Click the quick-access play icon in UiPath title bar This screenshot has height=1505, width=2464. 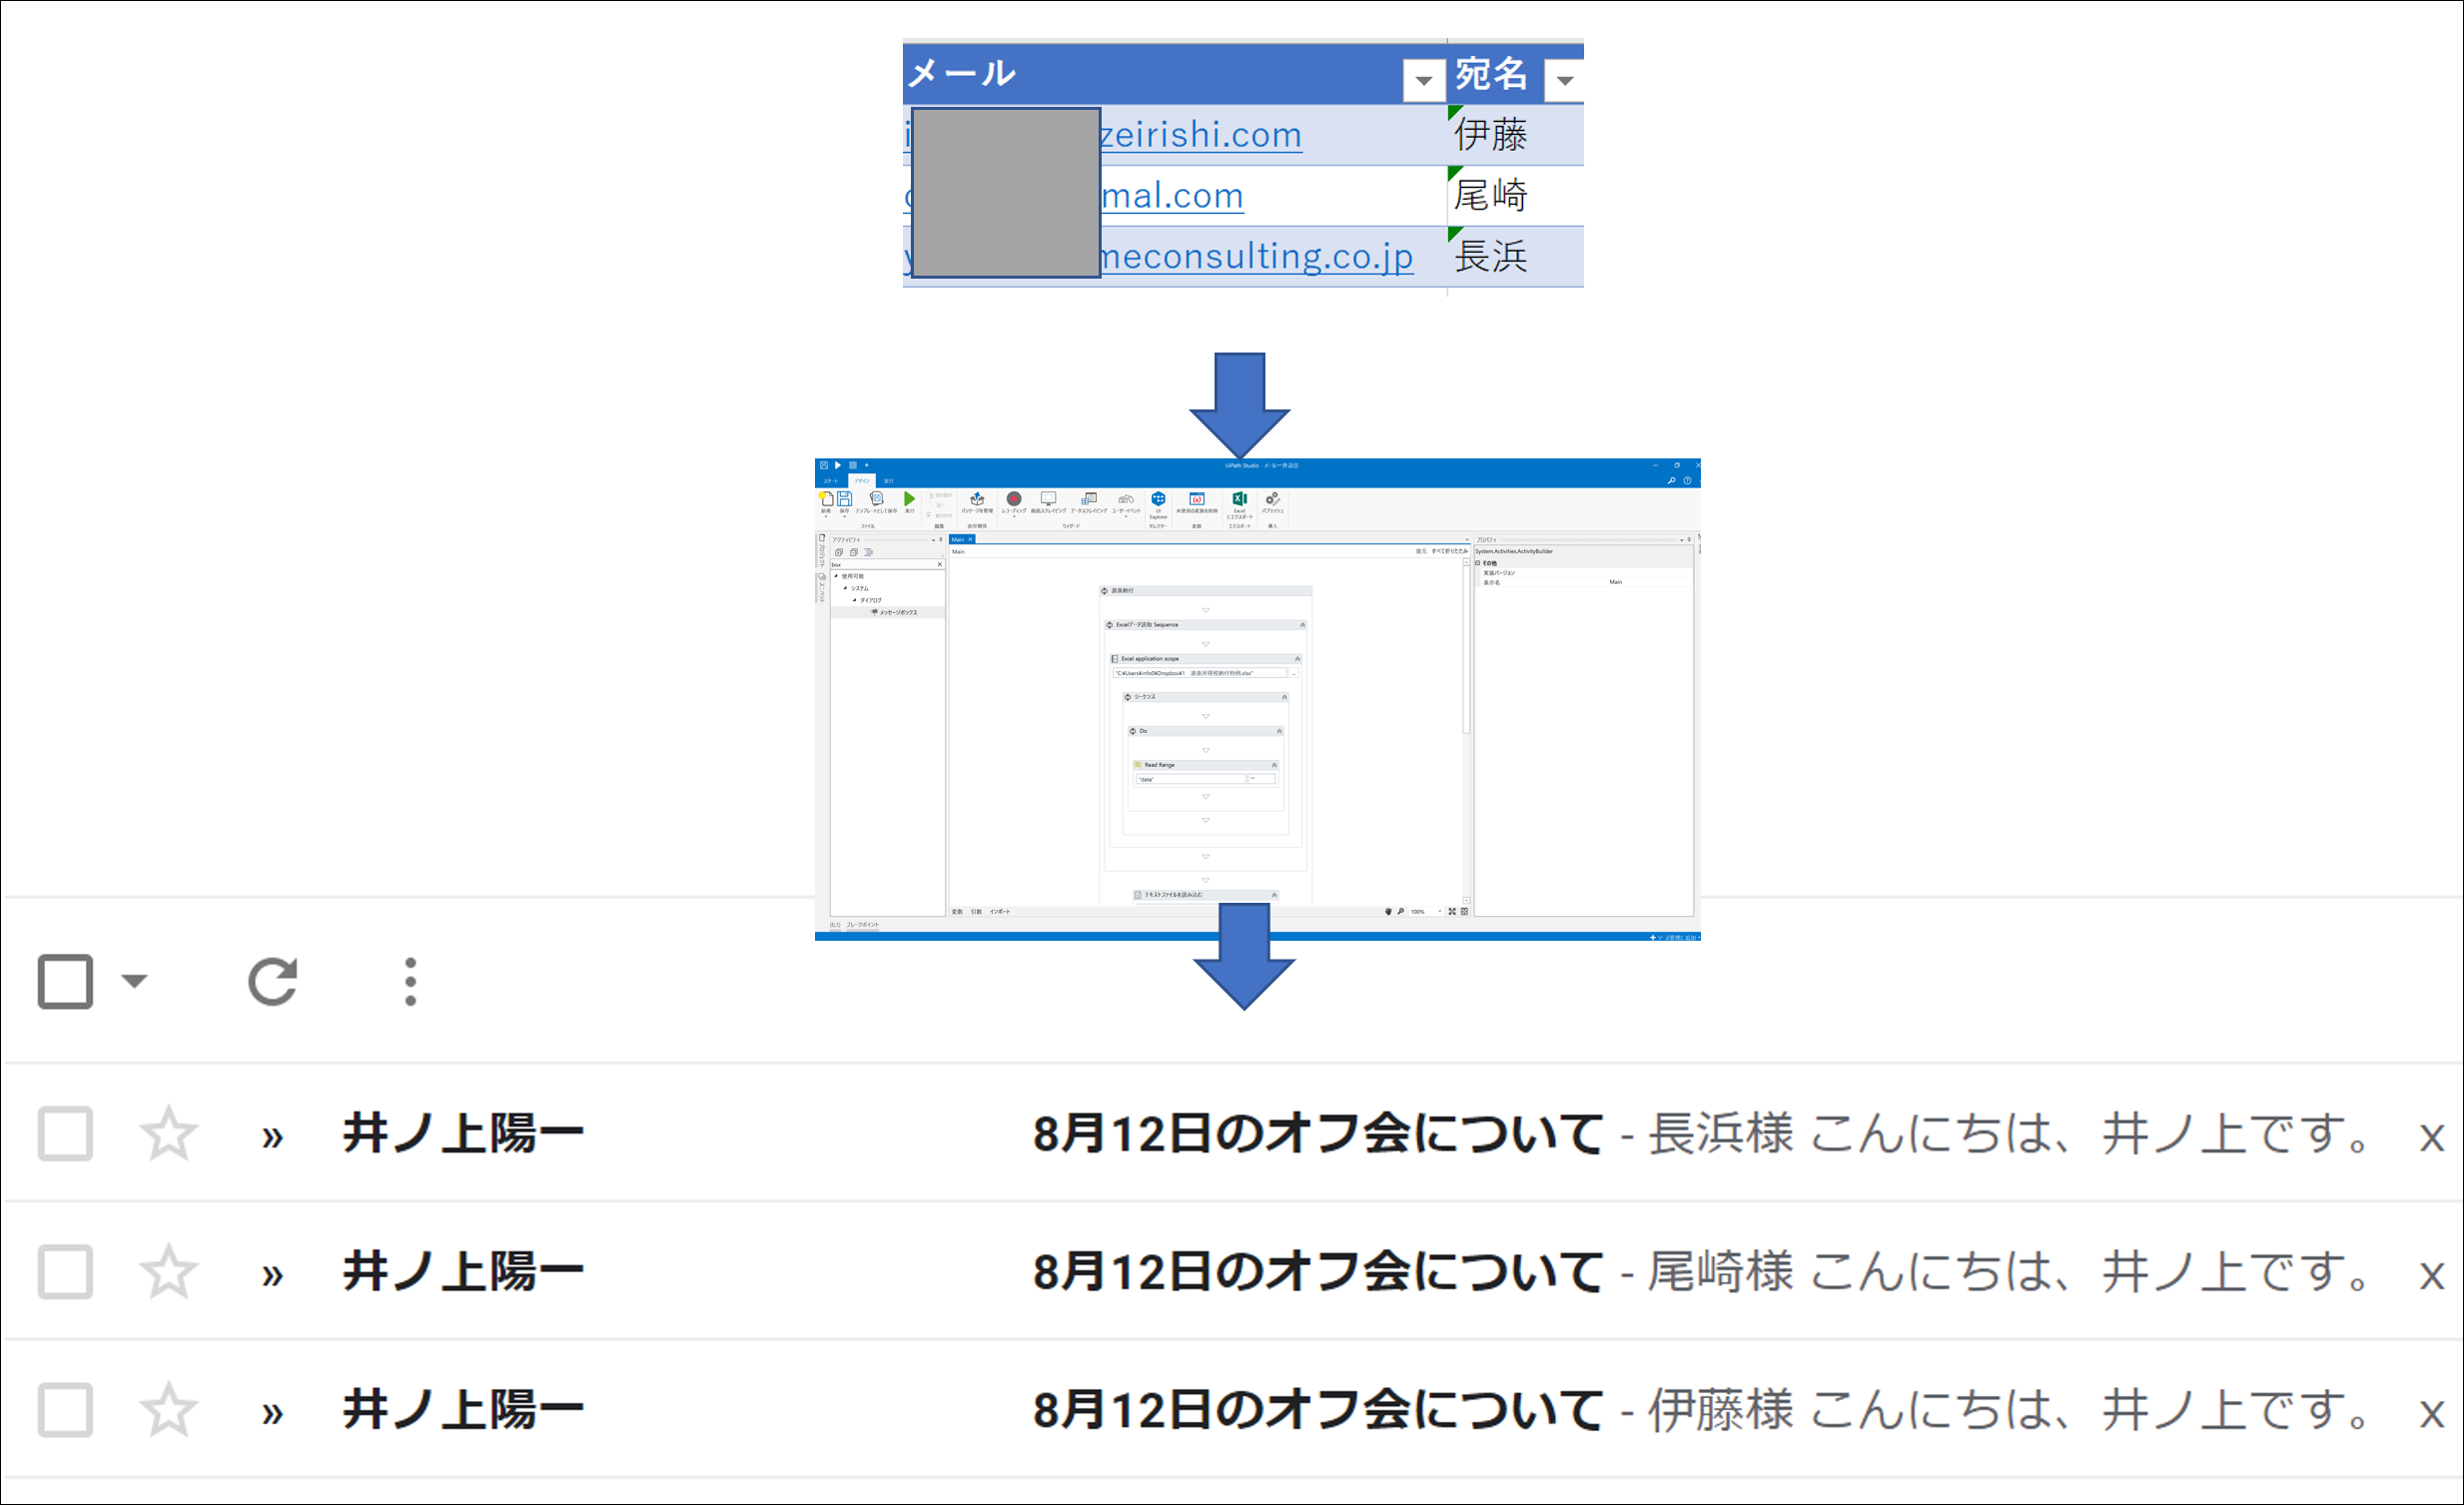click(x=838, y=465)
